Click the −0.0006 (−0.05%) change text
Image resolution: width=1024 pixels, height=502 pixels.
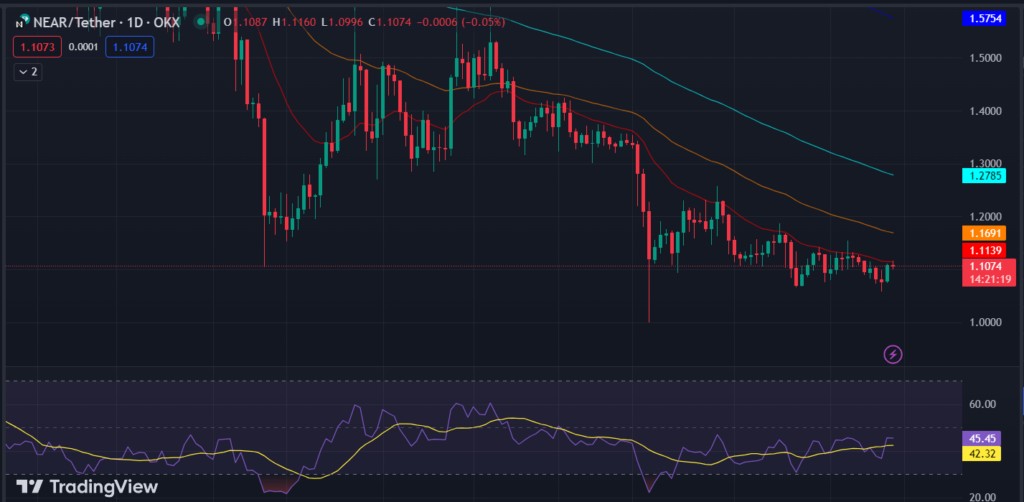coord(461,22)
